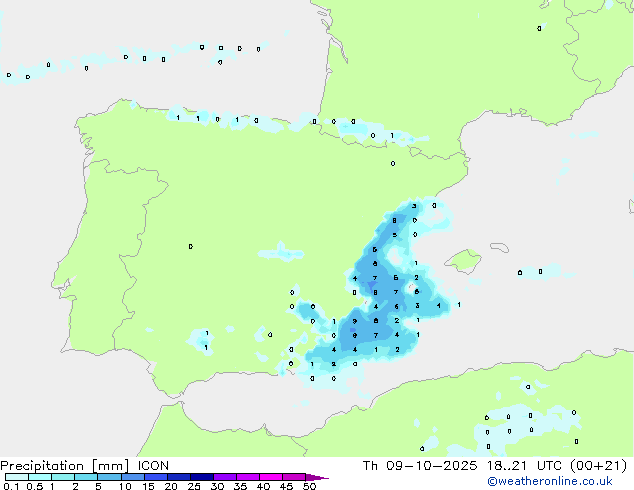Click the '25' legend scale label
Viewport: 634px width, 490px height.
point(194,486)
